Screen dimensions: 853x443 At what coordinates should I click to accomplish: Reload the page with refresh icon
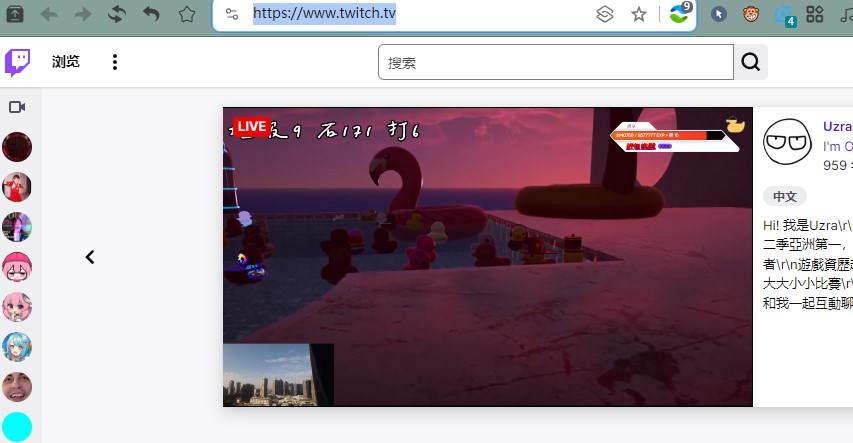point(117,14)
